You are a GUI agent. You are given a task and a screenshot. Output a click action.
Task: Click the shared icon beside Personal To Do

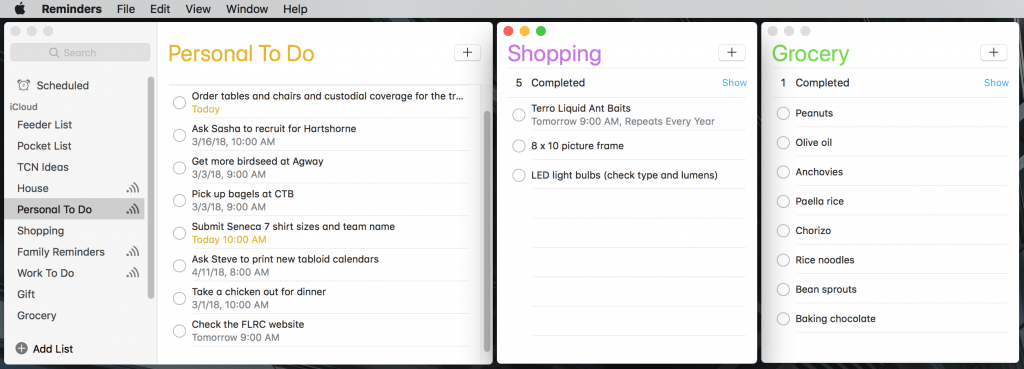(x=133, y=210)
